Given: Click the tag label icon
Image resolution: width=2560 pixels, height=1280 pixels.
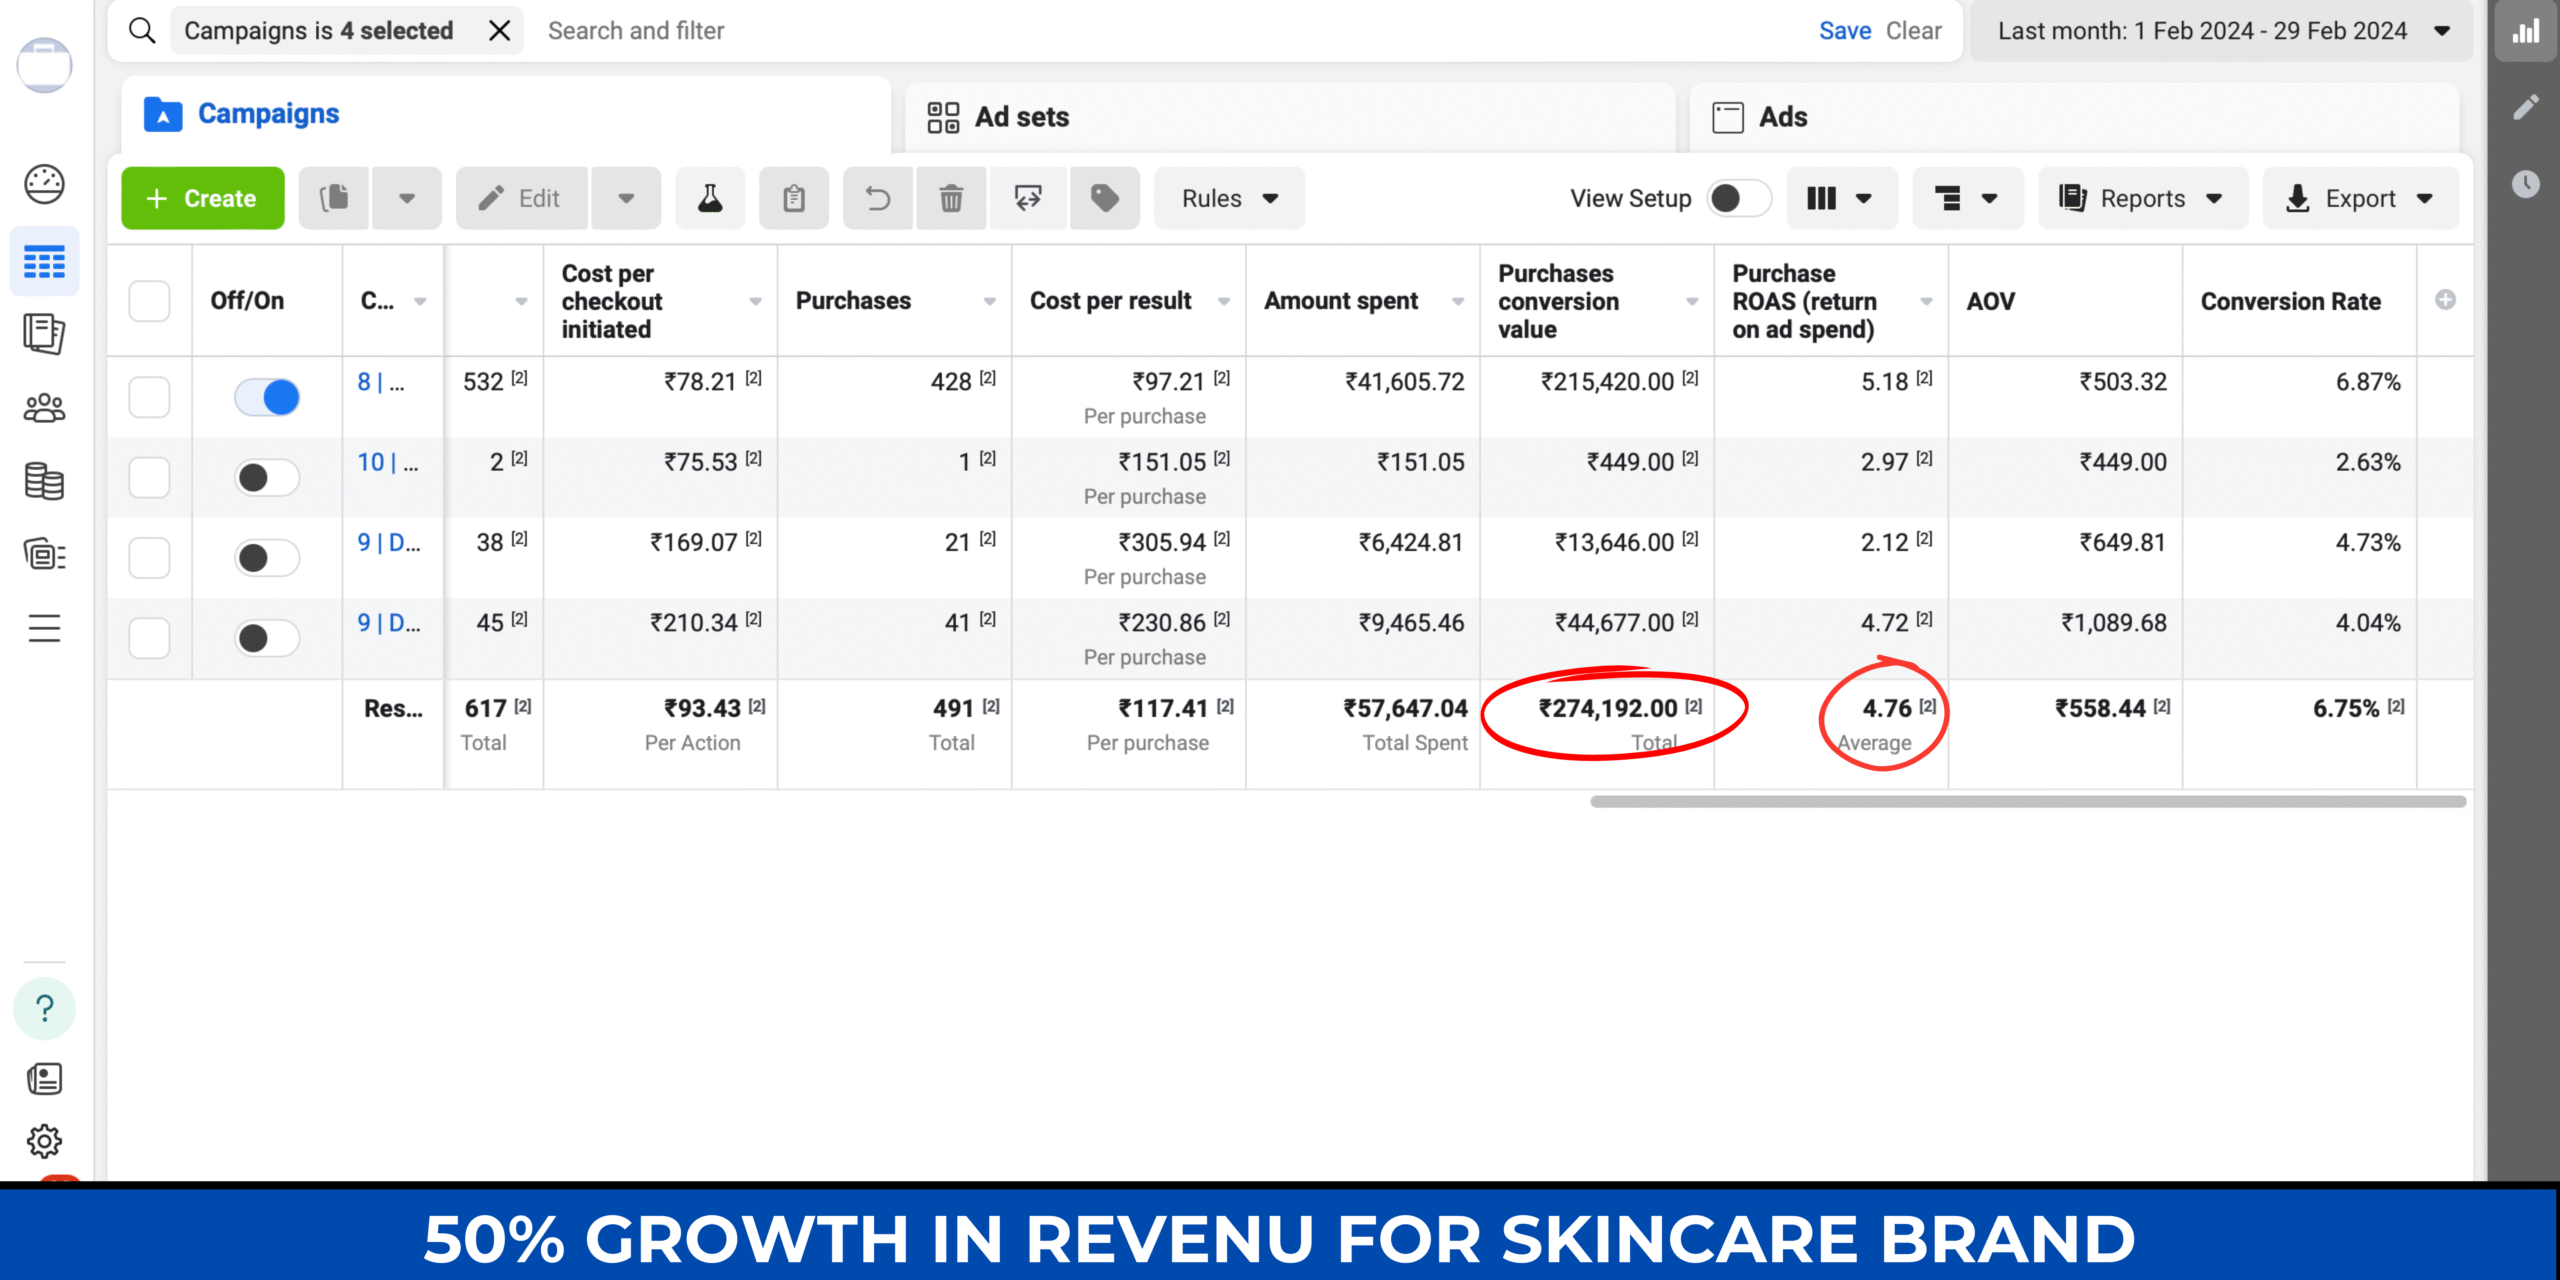Looking at the screenshot, I should coord(1104,198).
